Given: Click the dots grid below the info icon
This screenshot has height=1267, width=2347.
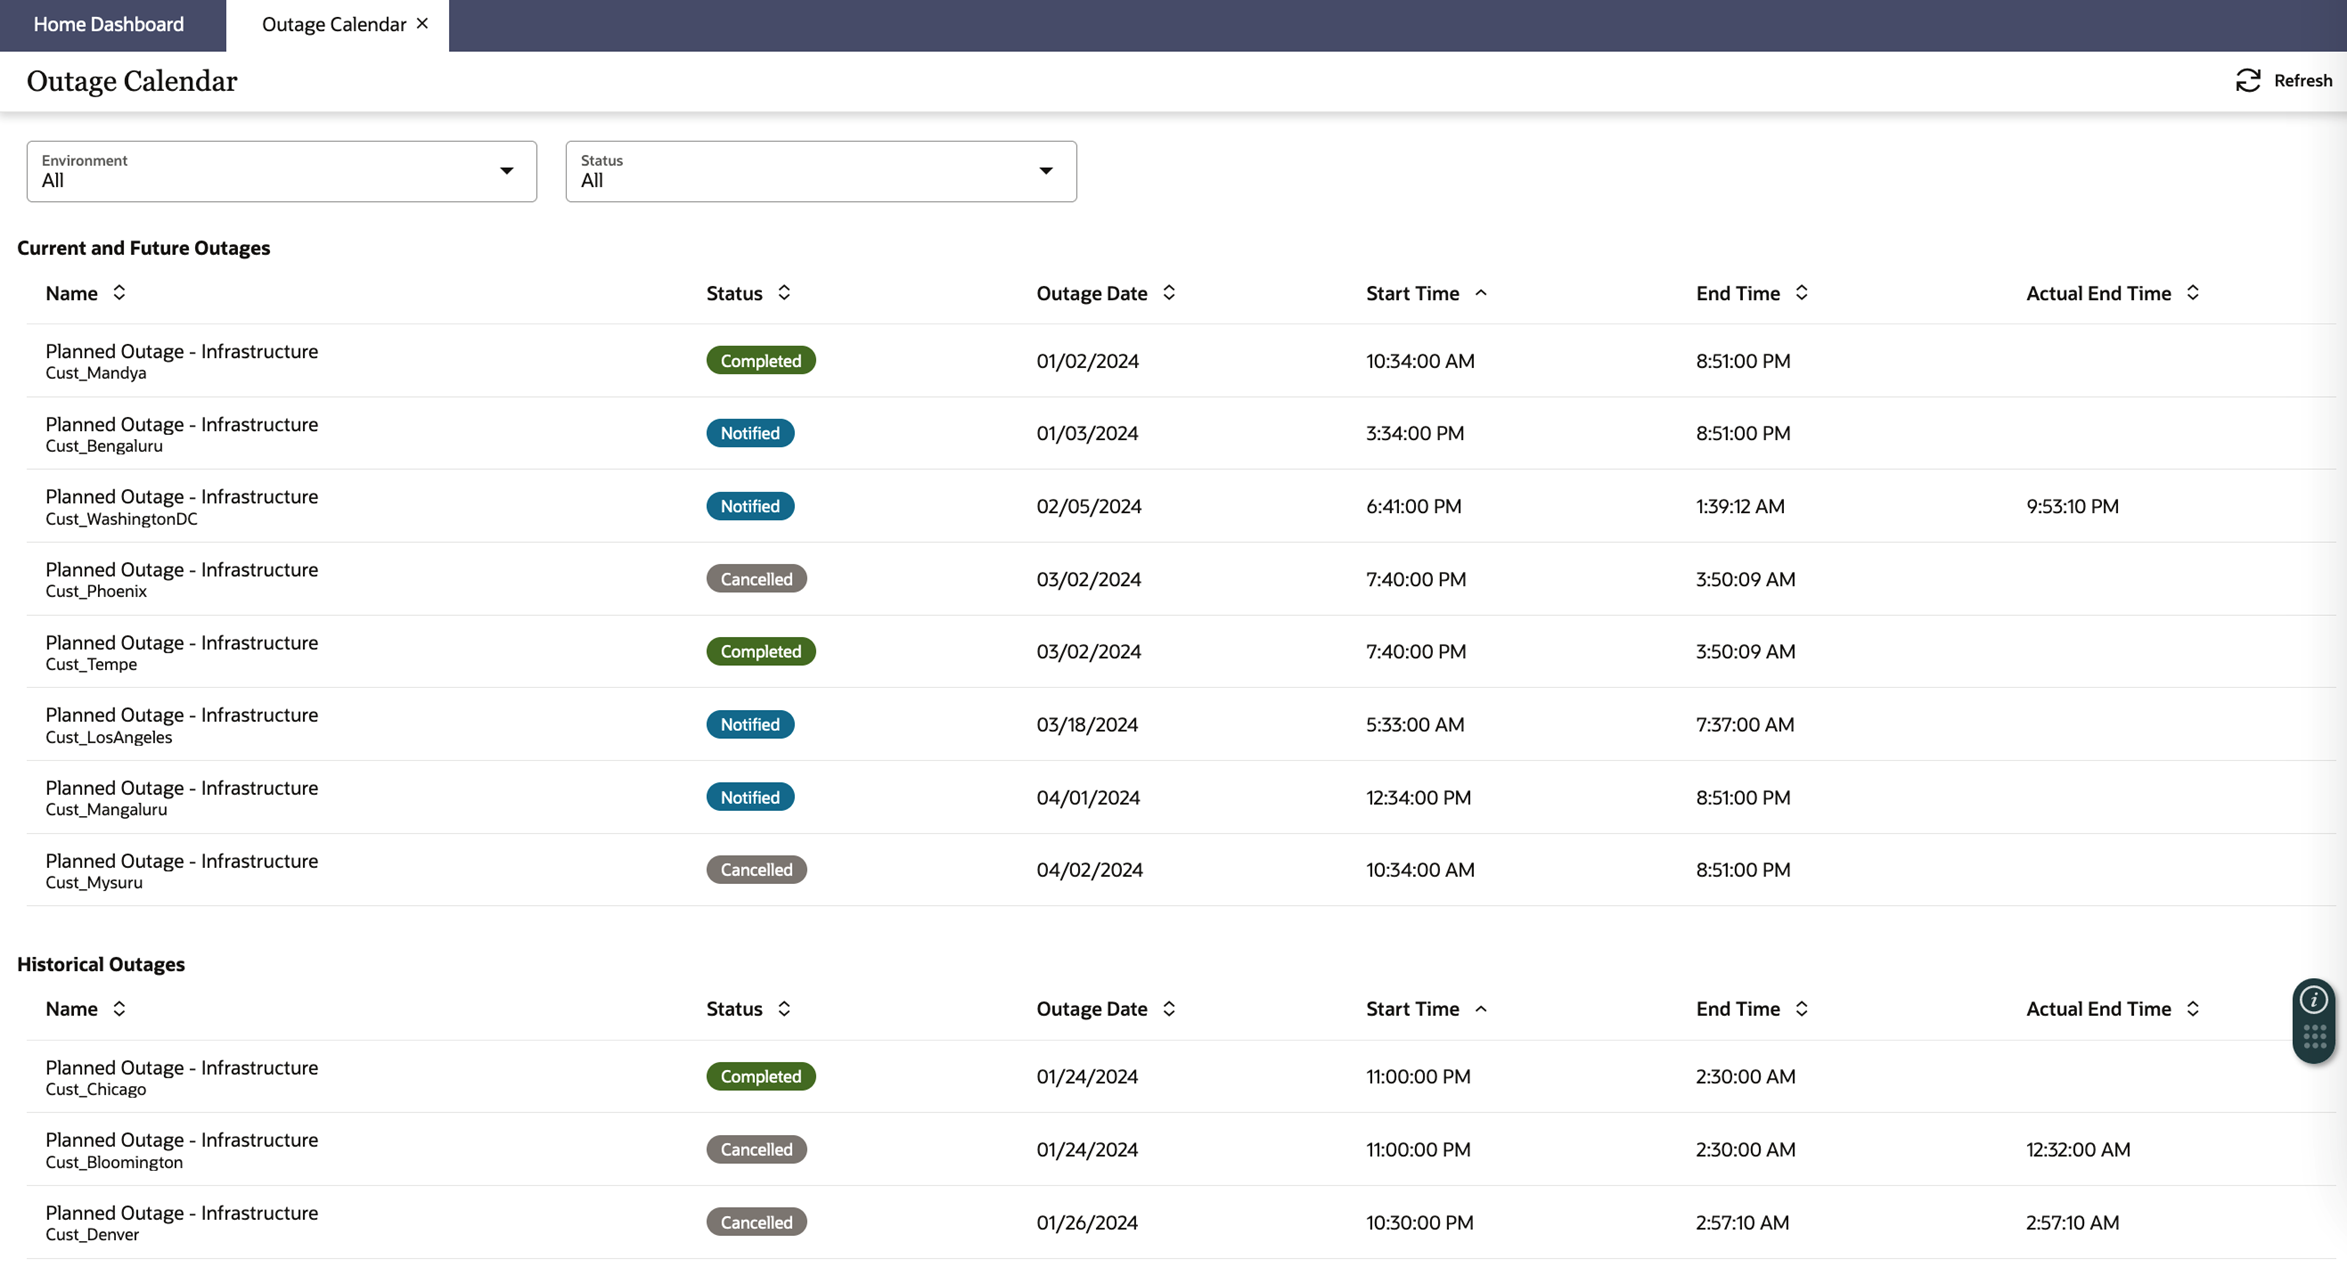Looking at the screenshot, I should pos(2313,1037).
